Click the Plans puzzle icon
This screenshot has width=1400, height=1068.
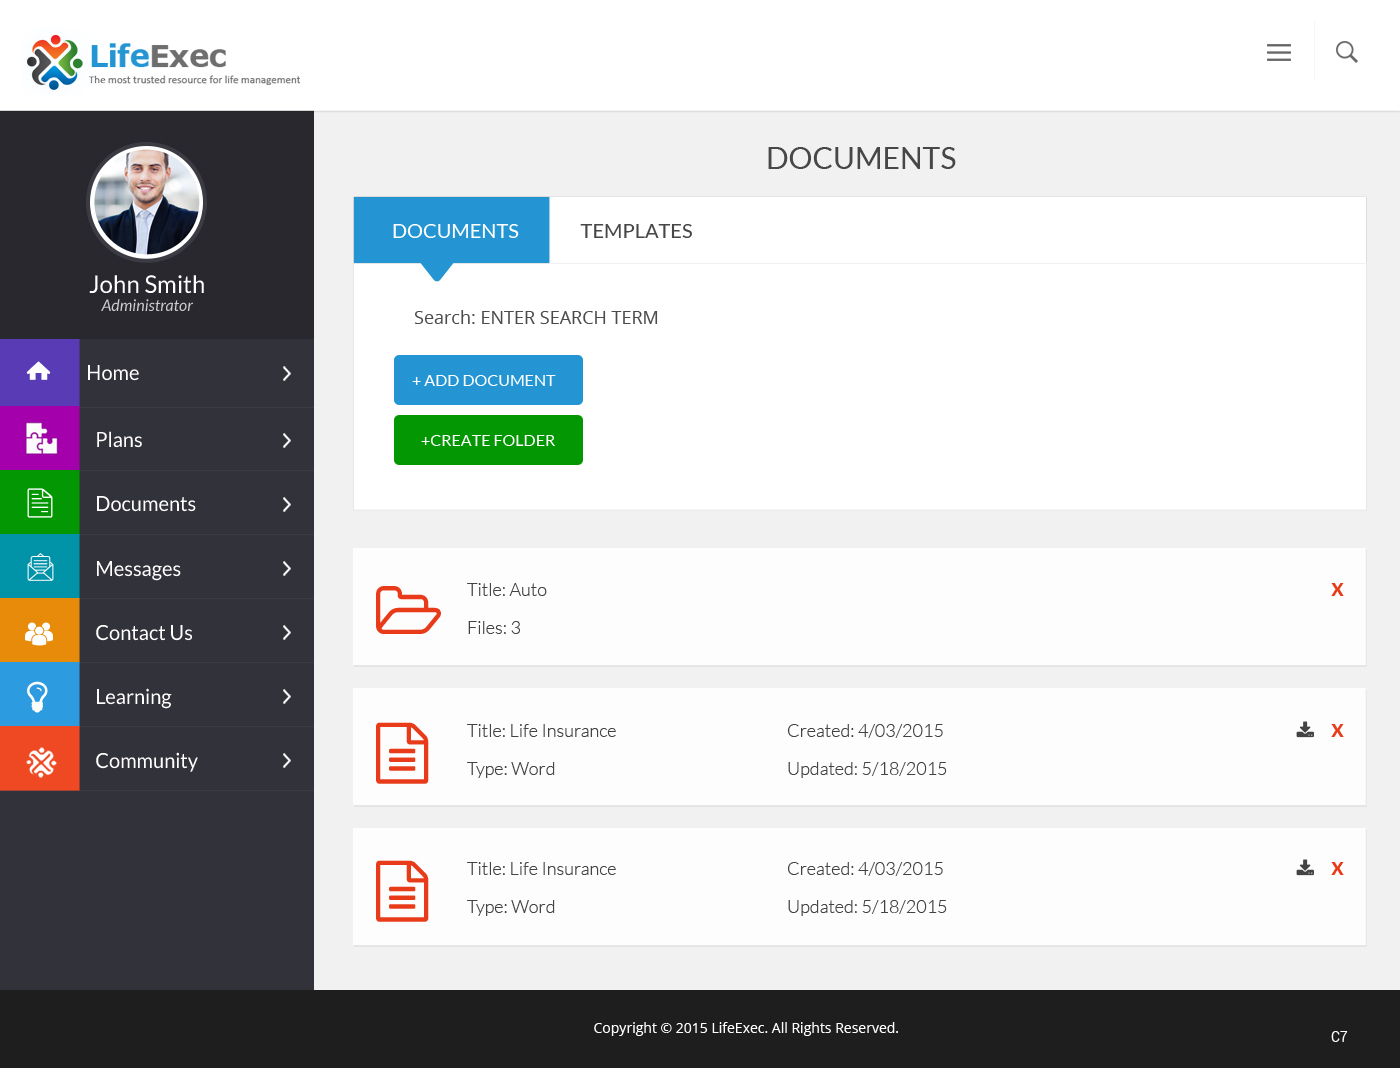pos(39,438)
